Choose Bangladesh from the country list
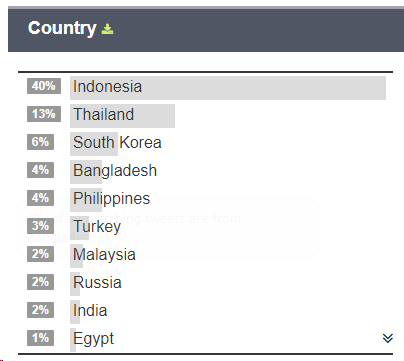The height and width of the screenshot is (361, 404). [x=115, y=170]
